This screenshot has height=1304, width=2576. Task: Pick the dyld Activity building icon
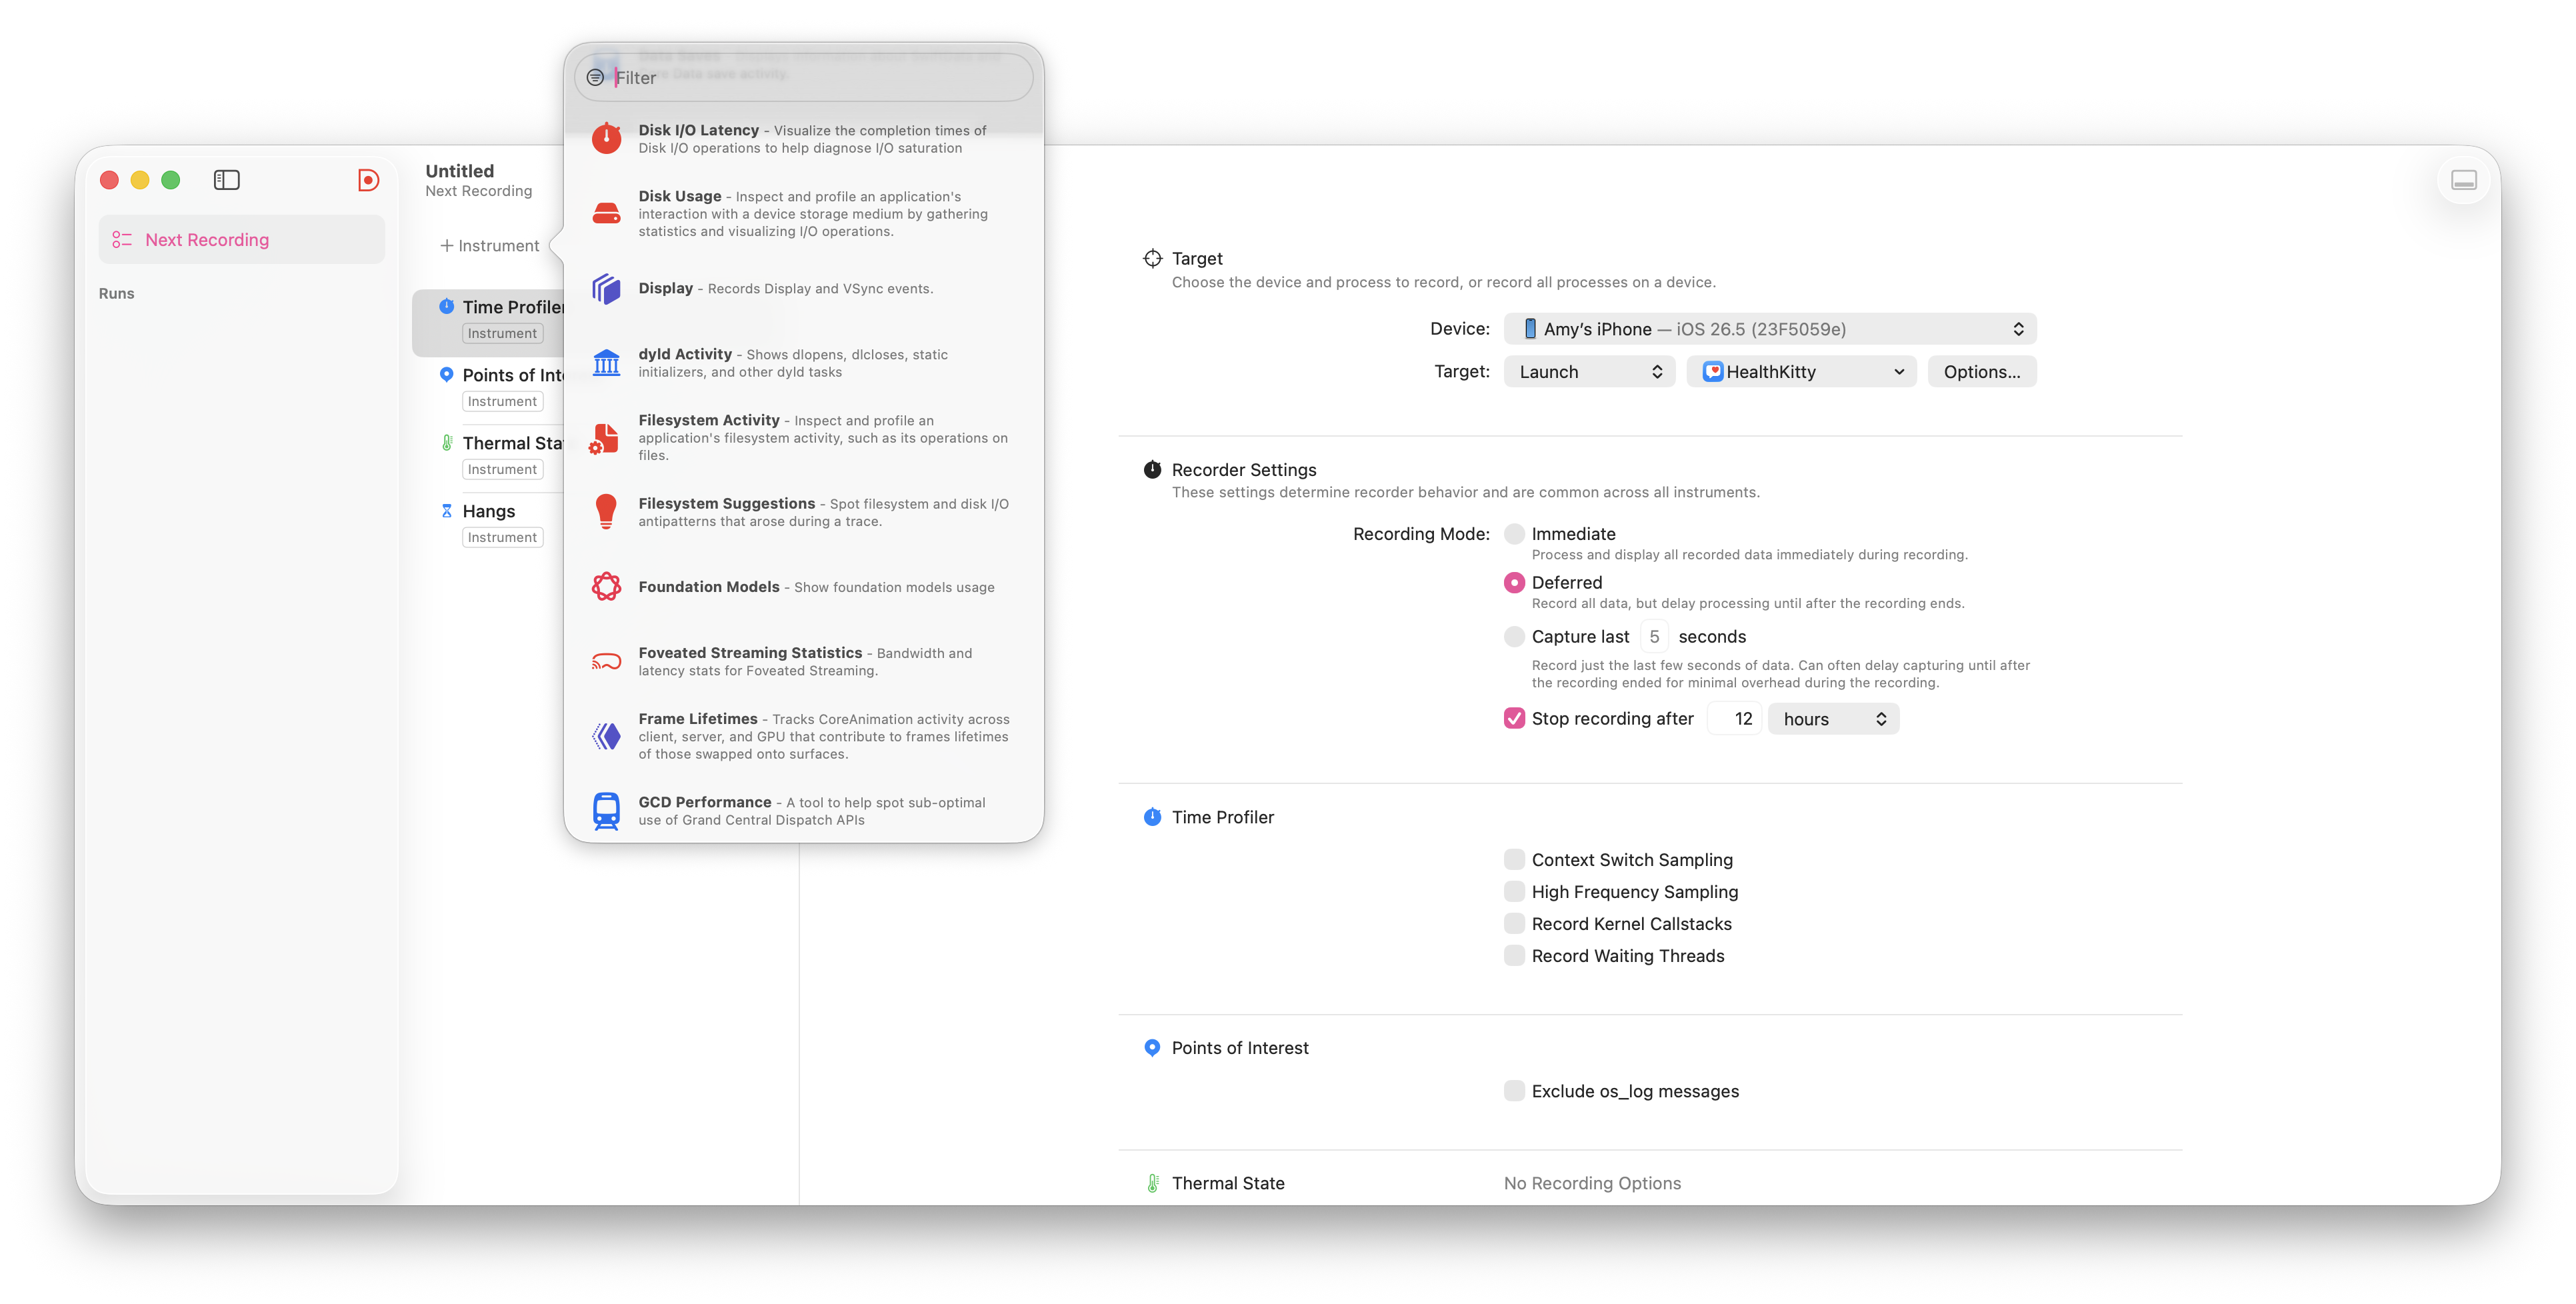pyautogui.click(x=606, y=362)
